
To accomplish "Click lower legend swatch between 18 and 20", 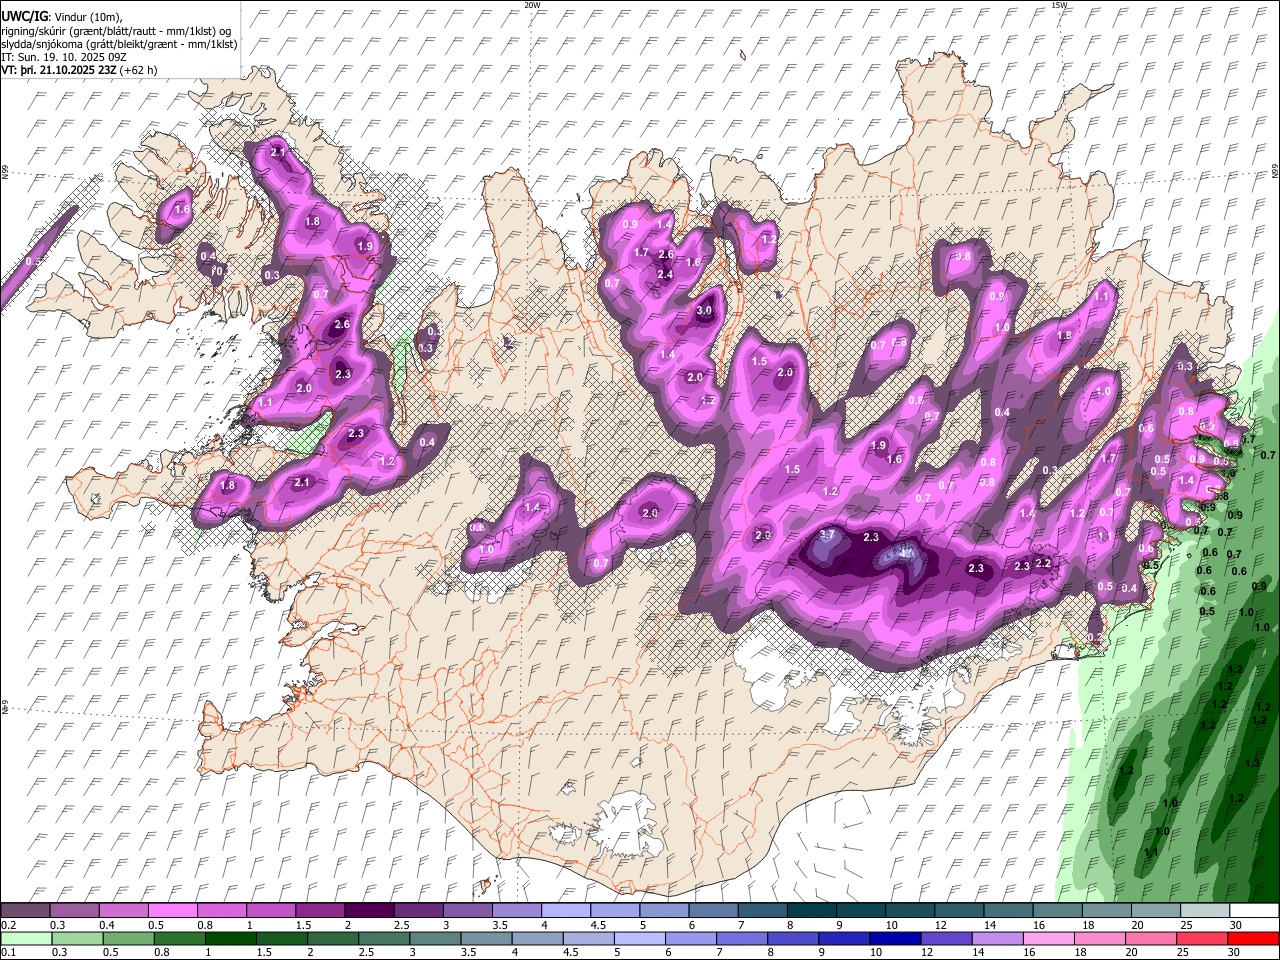I will coord(1101,938).
